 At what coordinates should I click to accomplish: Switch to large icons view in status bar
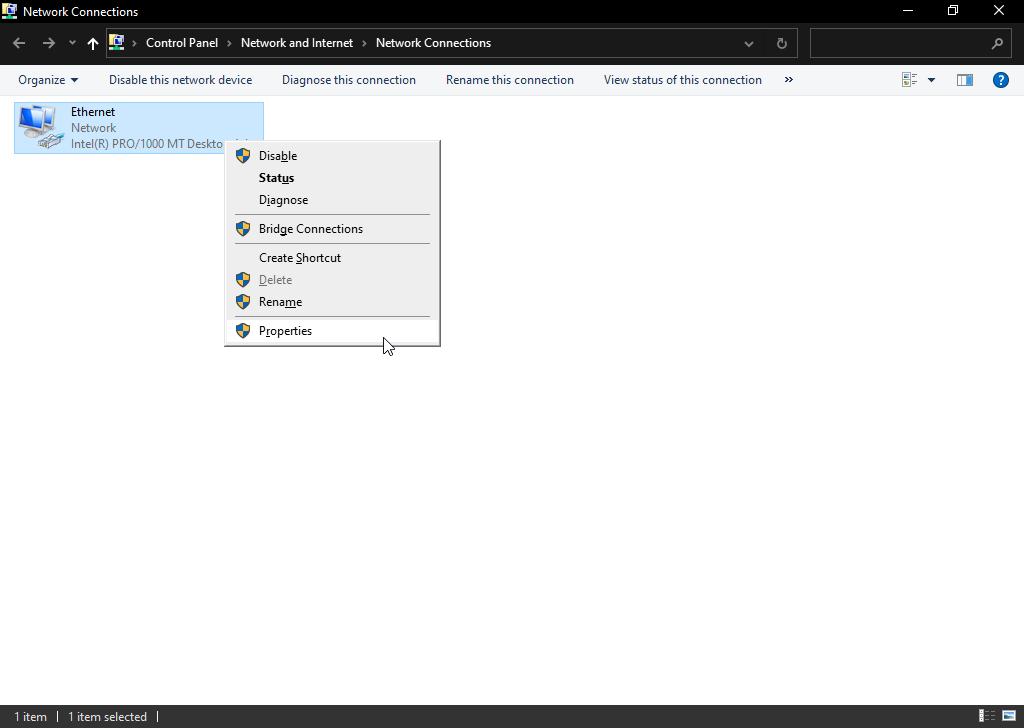pos(1009,716)
